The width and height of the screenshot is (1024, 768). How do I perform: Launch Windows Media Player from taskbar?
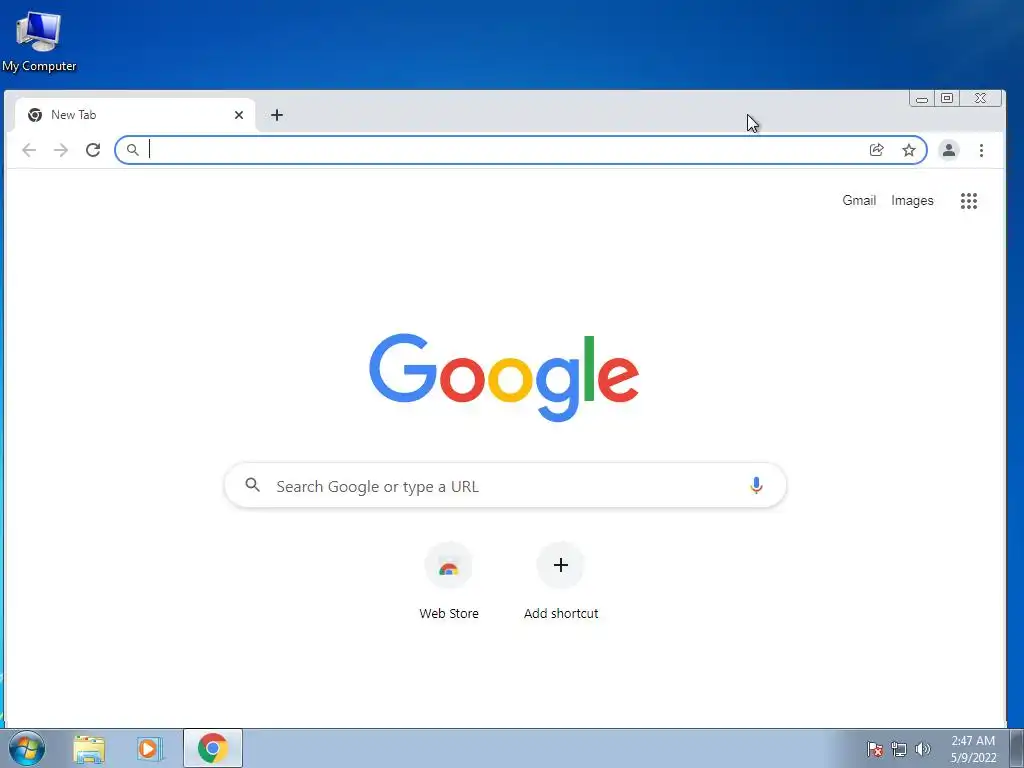tap(149, 748)
